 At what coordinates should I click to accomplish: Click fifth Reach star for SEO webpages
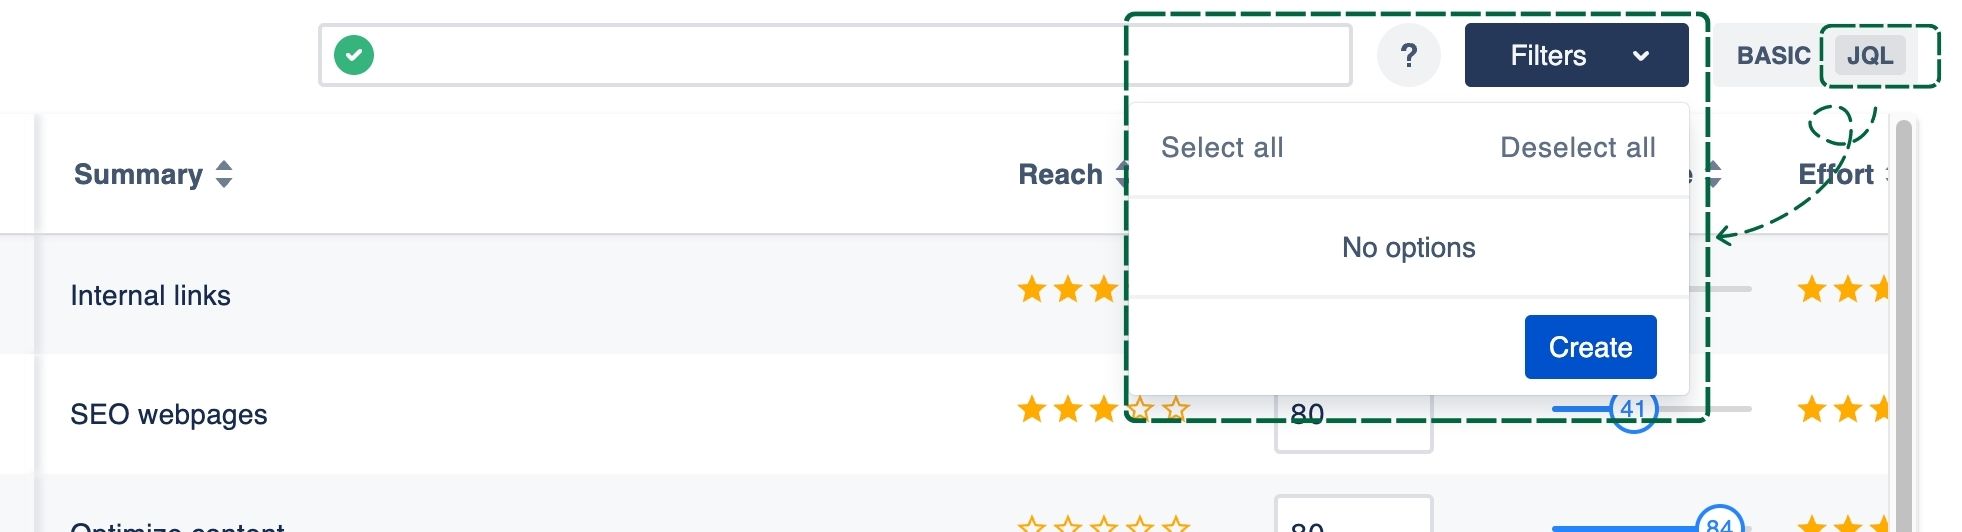coord(1176,409)
